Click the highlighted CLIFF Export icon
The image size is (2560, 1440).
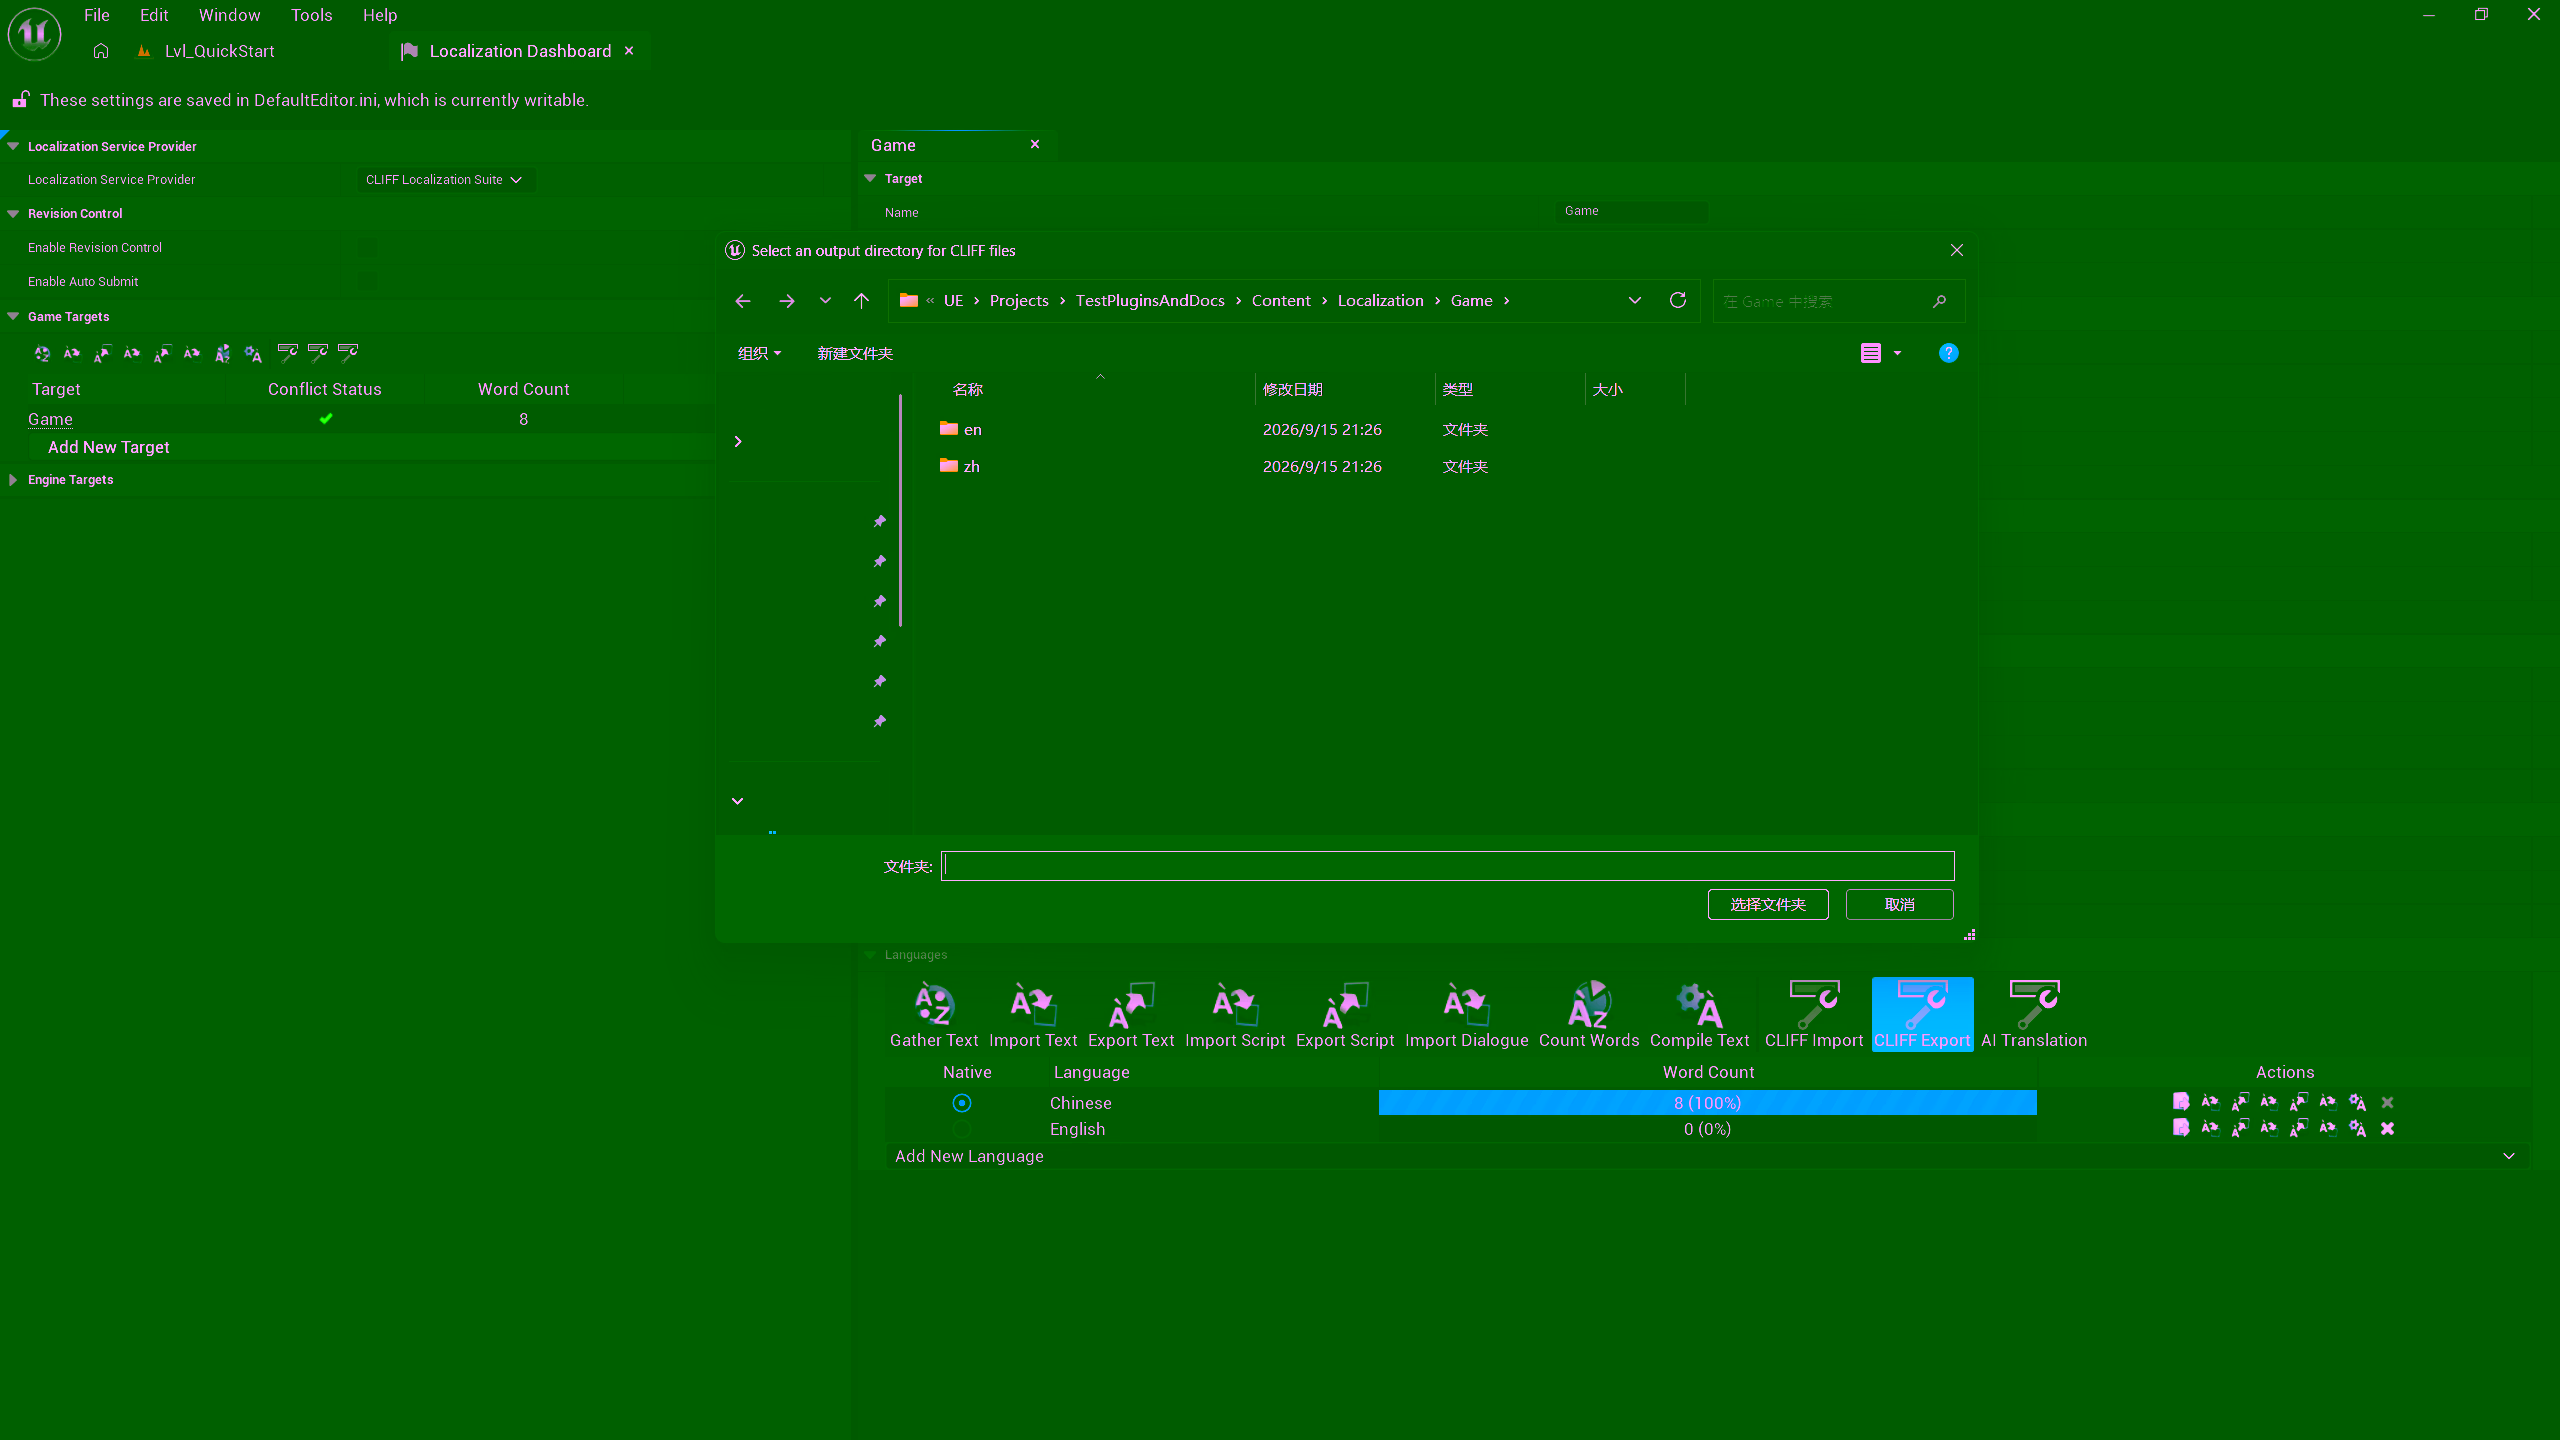[1922, 1014]
